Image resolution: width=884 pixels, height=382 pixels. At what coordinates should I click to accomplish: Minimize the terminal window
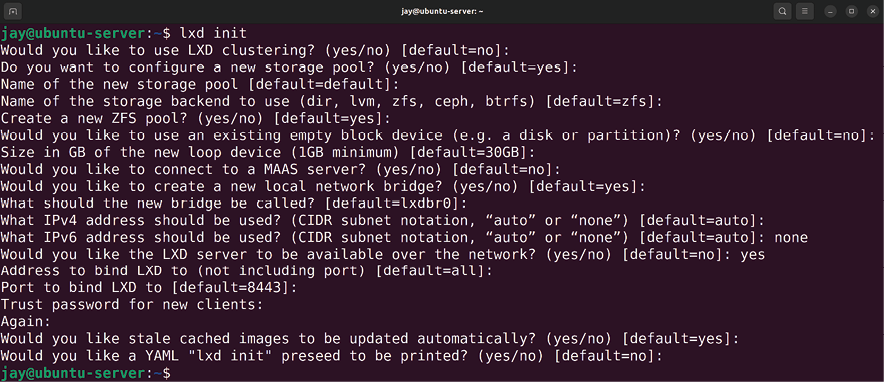[x=830, y=11]
